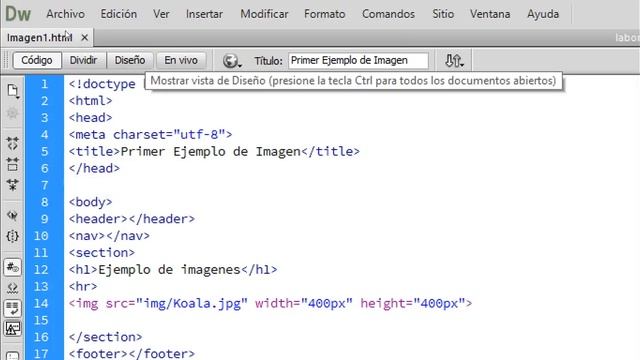This screenshot has height=360, width=640.
Task: Open the Open Documents list icon
Action: (12, 91)
